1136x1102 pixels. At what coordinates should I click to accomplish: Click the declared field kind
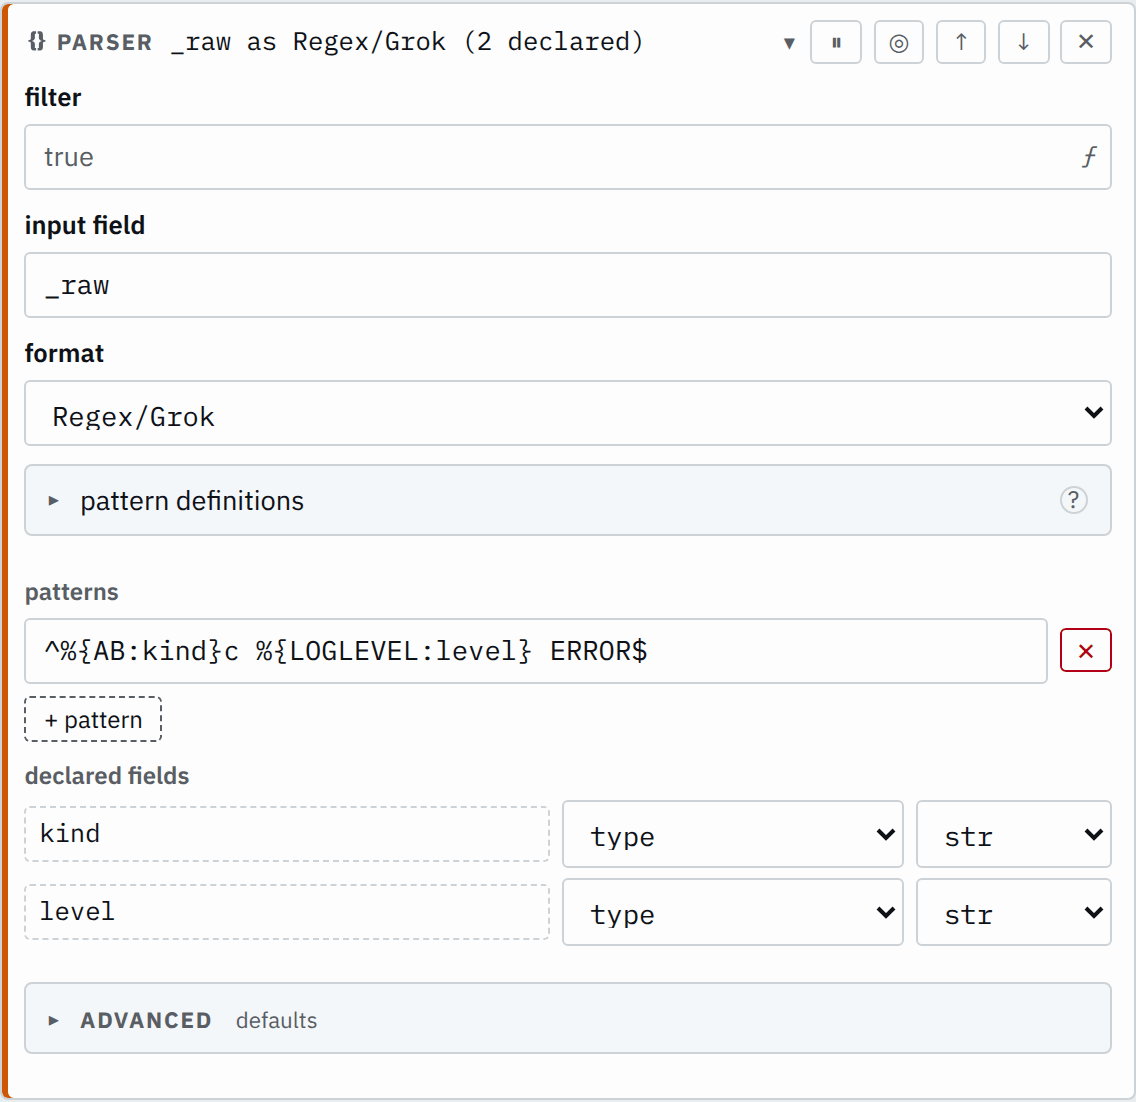pos(287,834)
